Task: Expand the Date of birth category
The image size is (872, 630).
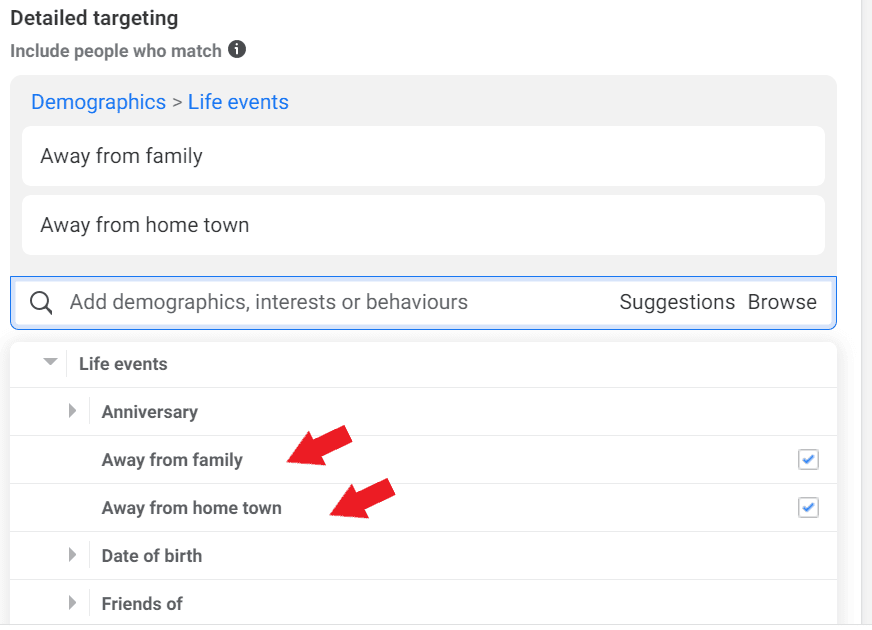Action: click(x=71, y=555)
